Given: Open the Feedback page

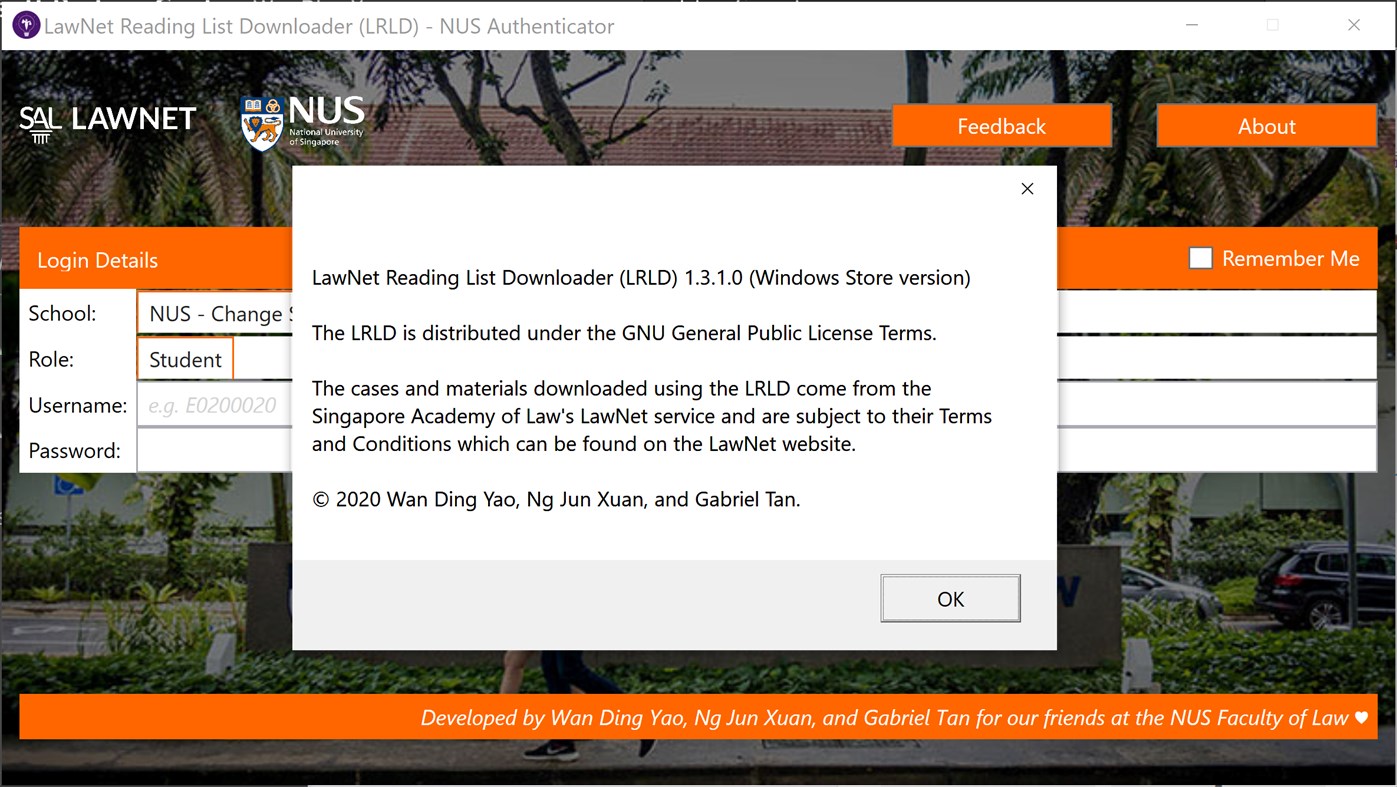Looking at the screenshot, I should click(1001, 125).
